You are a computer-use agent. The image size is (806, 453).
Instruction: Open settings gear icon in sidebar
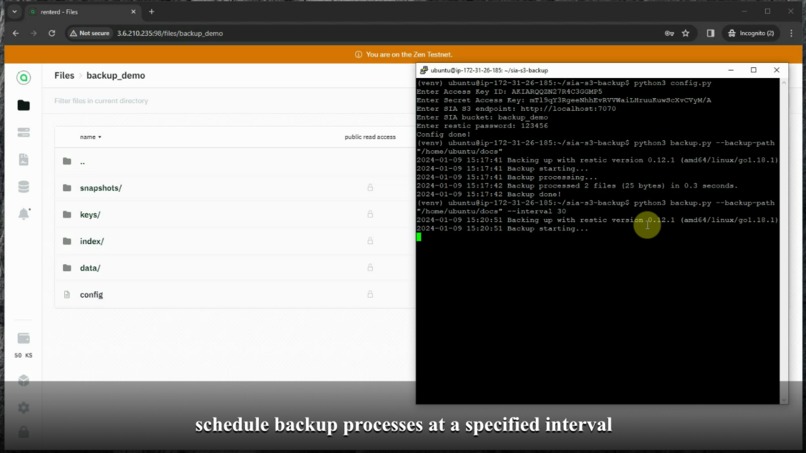[23, 408]
